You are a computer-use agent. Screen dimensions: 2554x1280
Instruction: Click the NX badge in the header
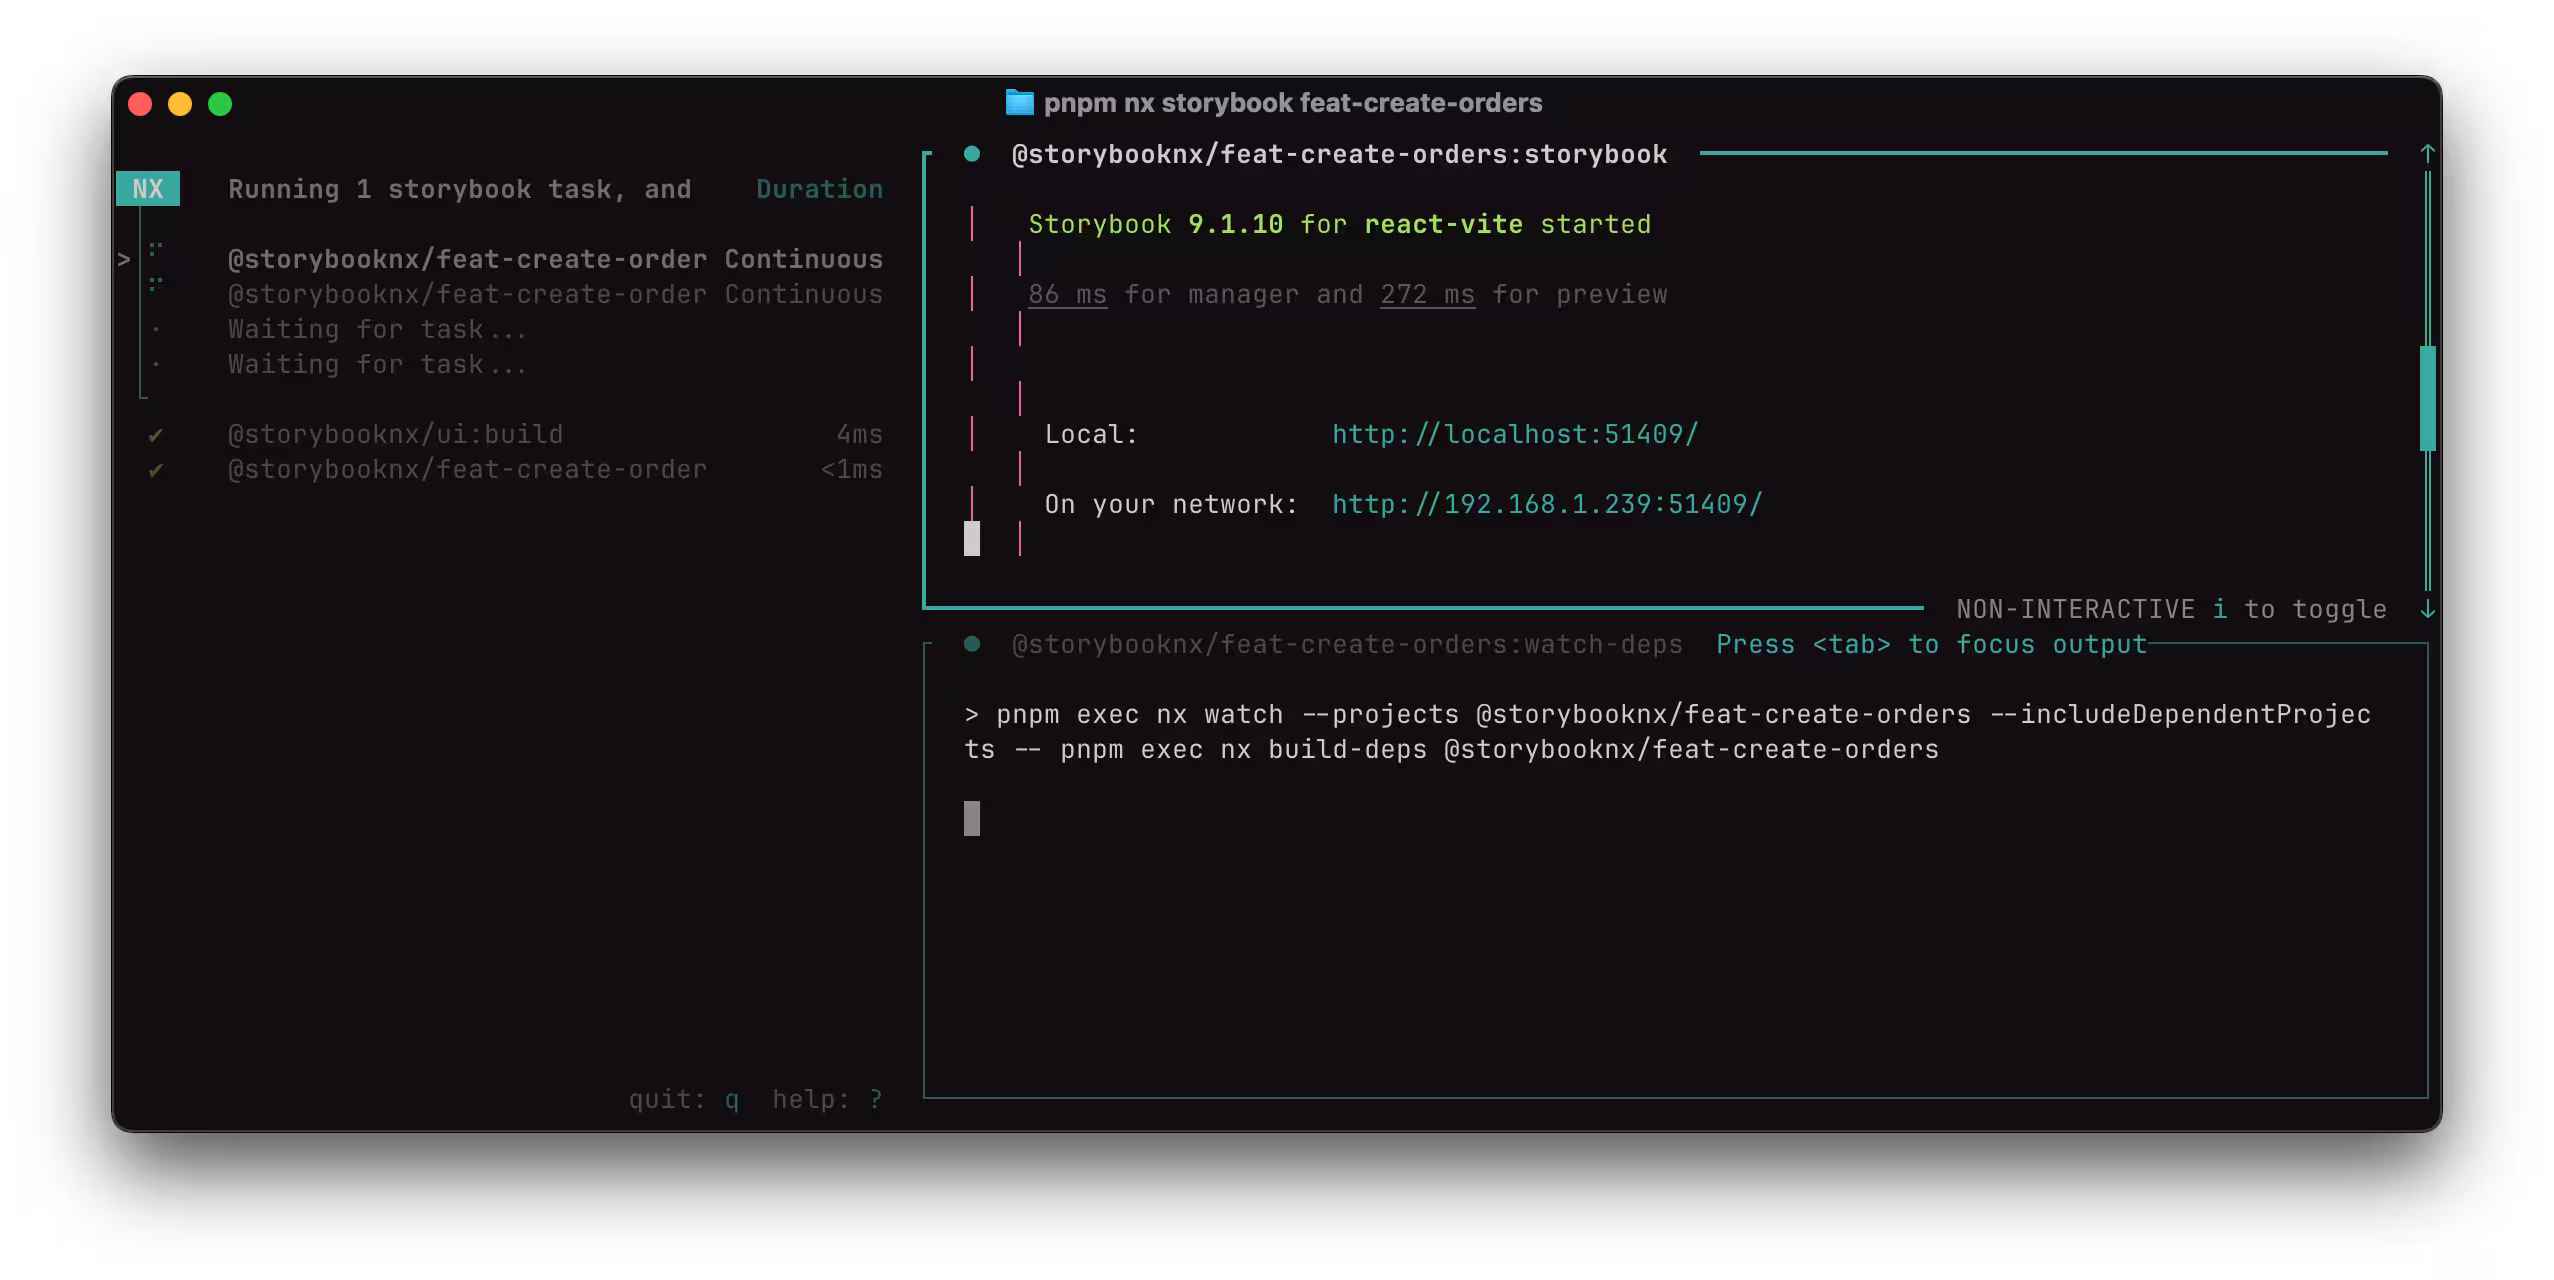point(148,189)
